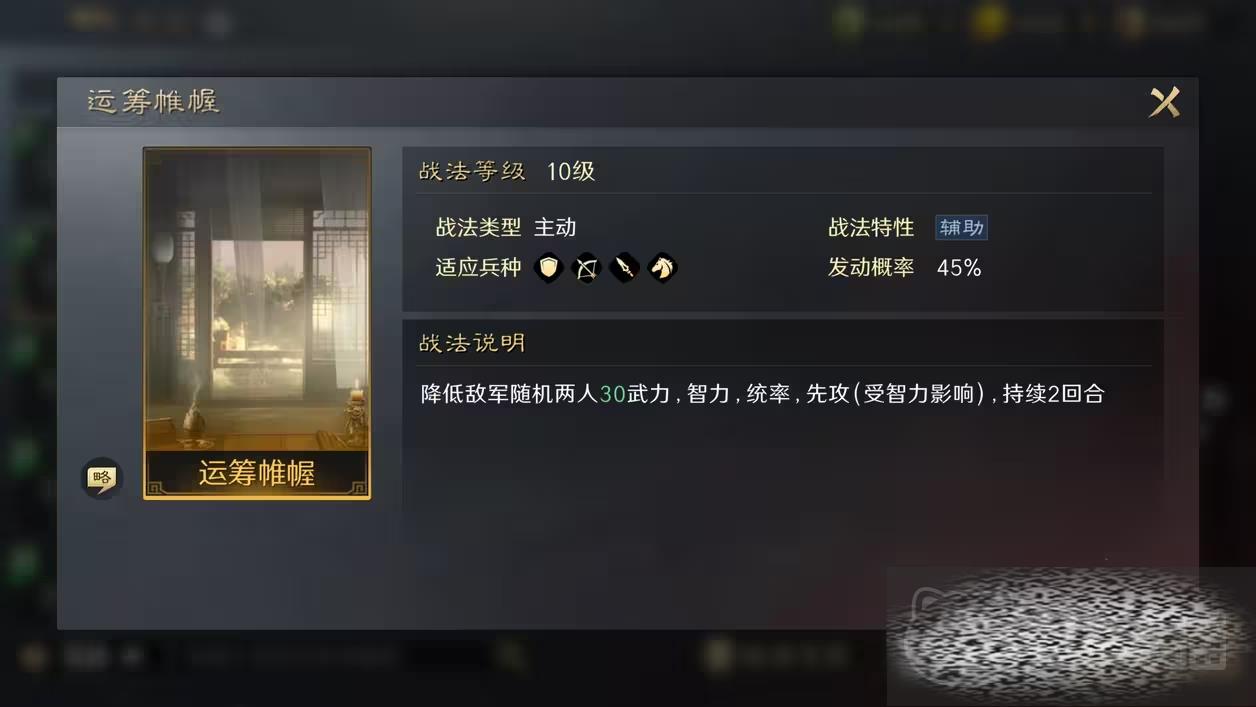Click the 适应兵种 label
Viewport: 1256px width, 707px height.
[x=478, y=268]
